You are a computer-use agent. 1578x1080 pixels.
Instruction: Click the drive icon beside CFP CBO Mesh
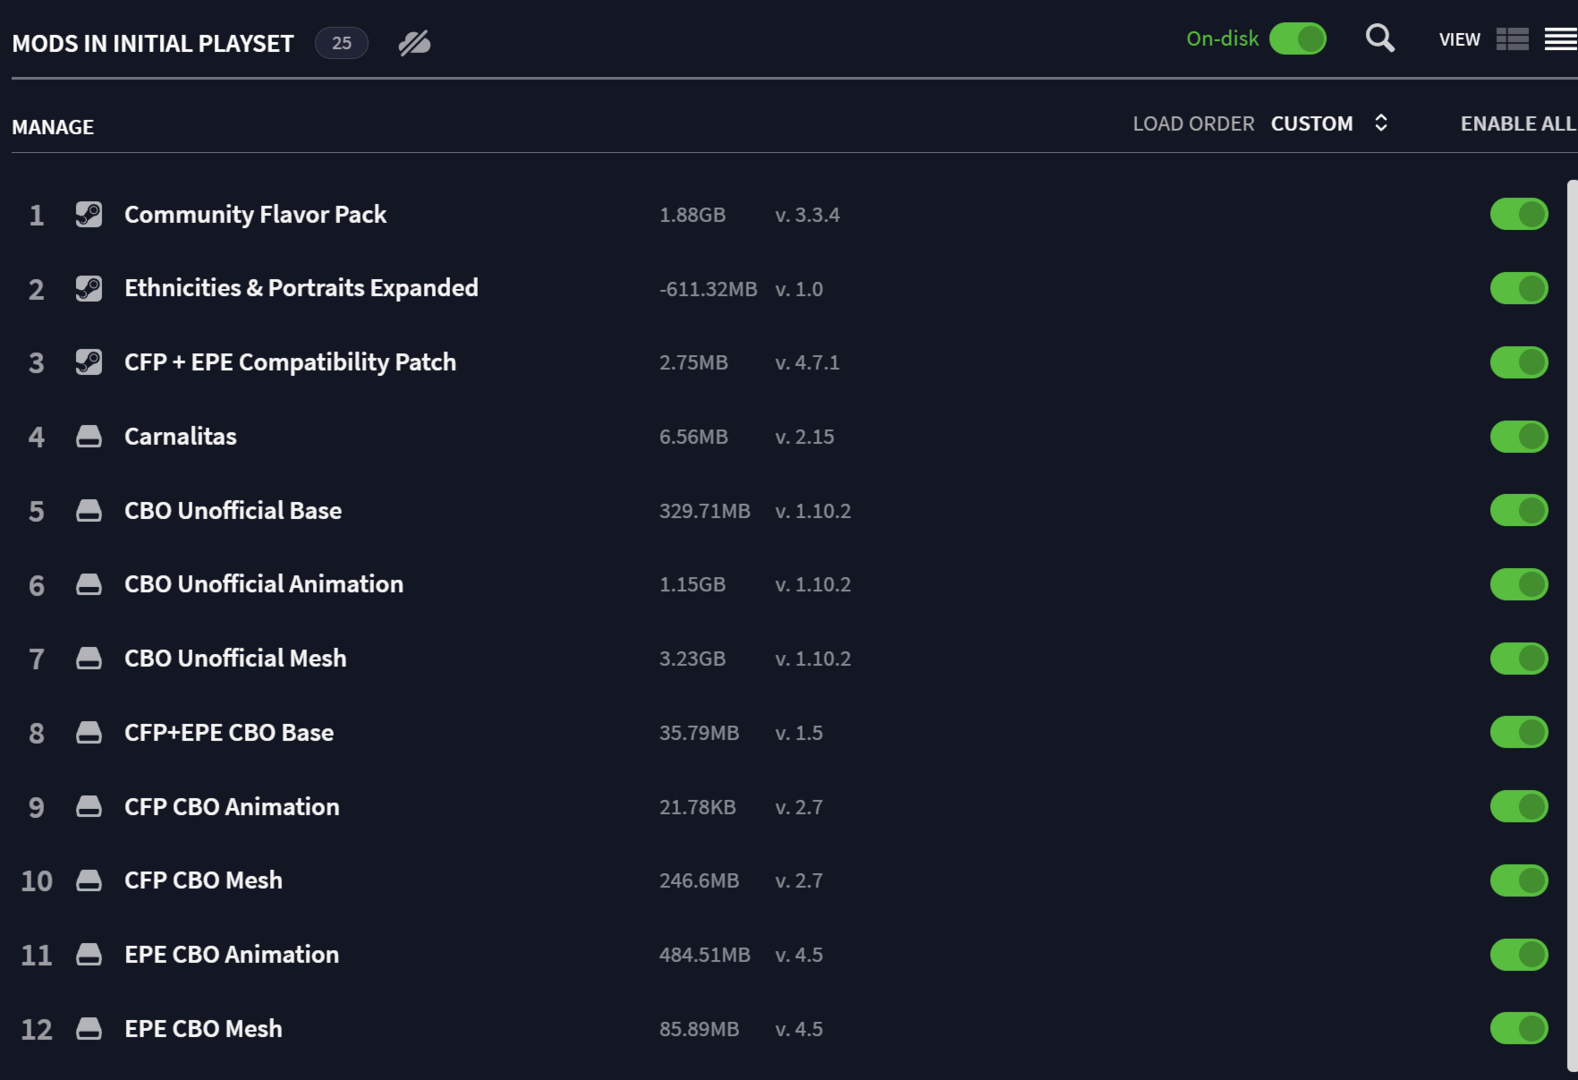tap(88, 880)
